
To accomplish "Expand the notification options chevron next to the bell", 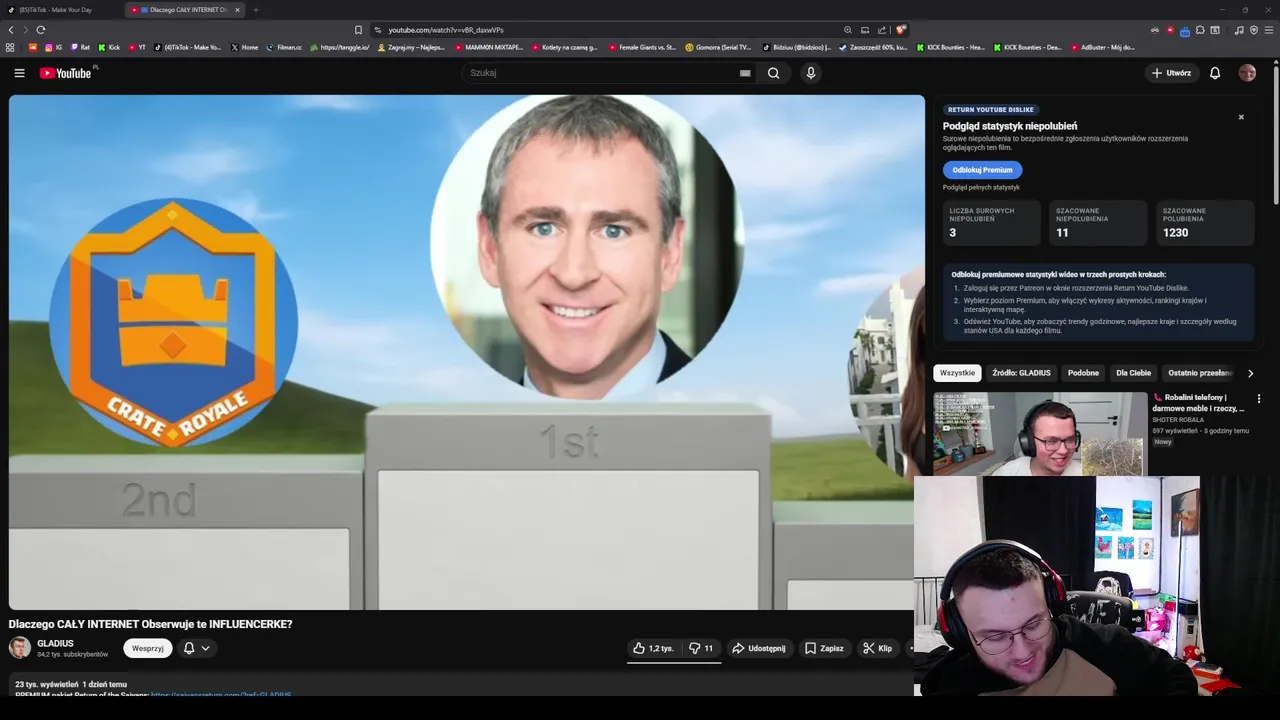I will (x=205, y=648).
